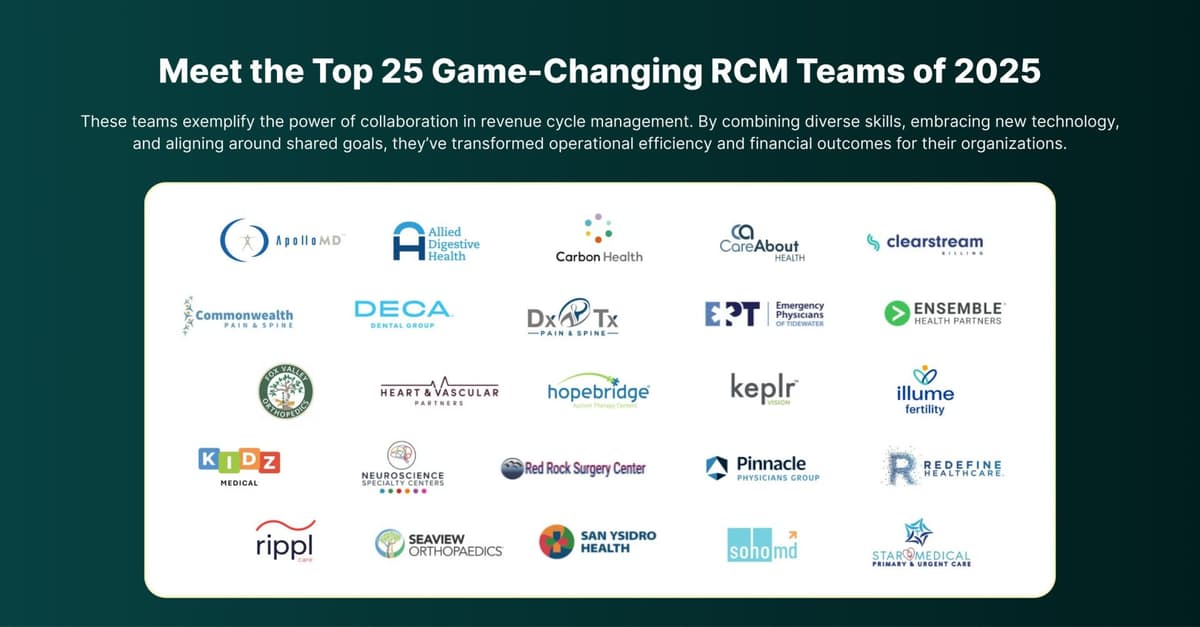Open the Carbon Health logo
The width and height of the screenshot is (1200, 627).
pyautogui.click(x=599, y=239)
